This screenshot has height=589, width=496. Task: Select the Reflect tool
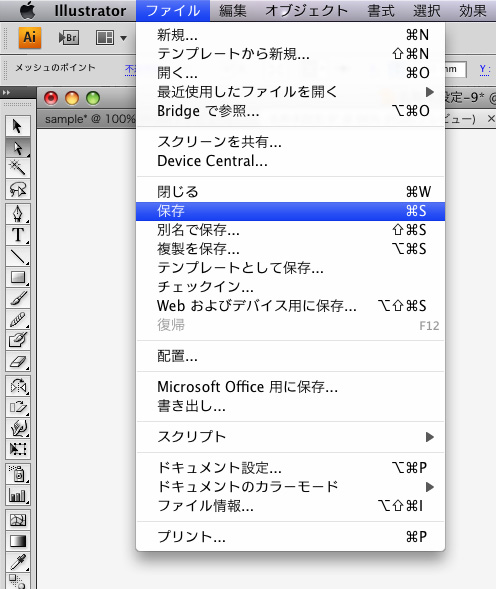pyautogui.click(x=18, y=386)
